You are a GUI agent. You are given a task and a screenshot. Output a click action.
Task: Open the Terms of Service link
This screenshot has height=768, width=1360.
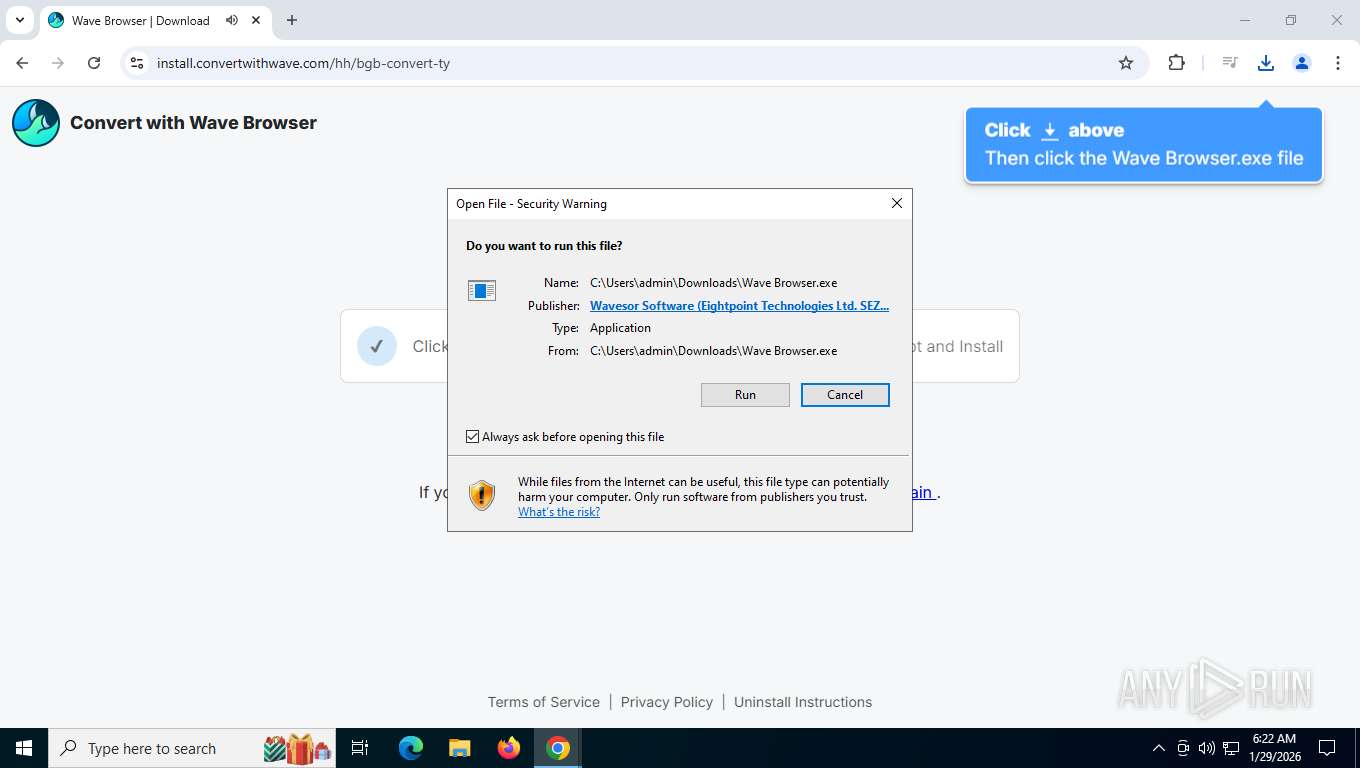544,702
